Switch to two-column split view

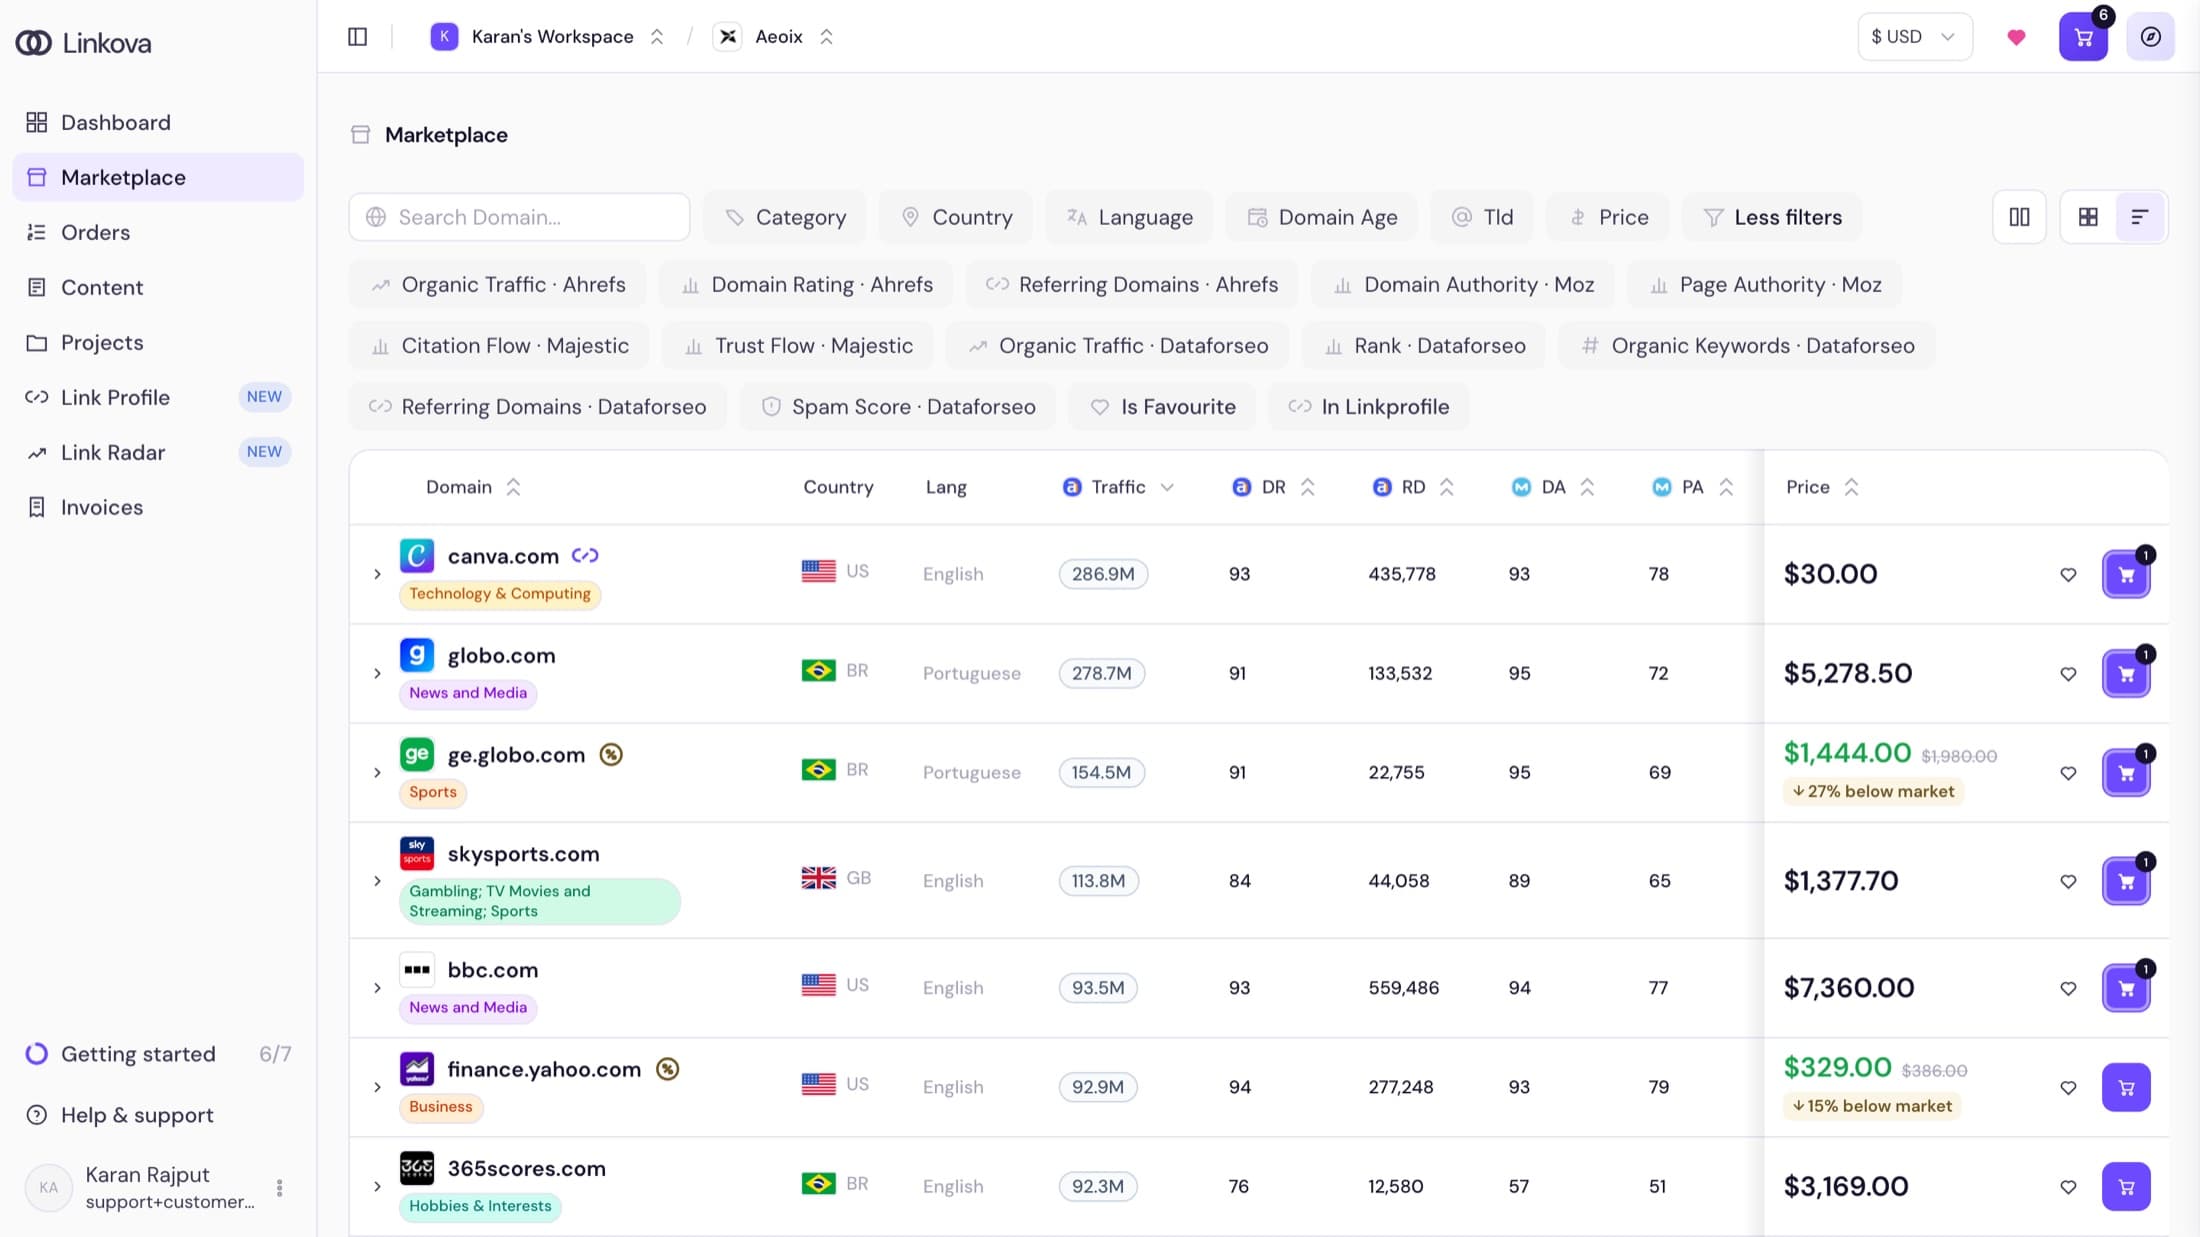coord(2019,217)
